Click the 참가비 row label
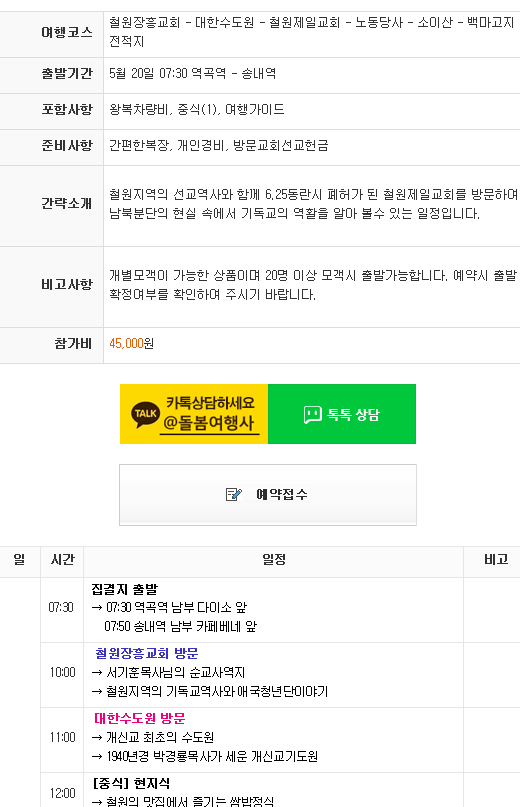Image resolution: width=520 pixels, height=807 pixels. [x=73, y=343]
